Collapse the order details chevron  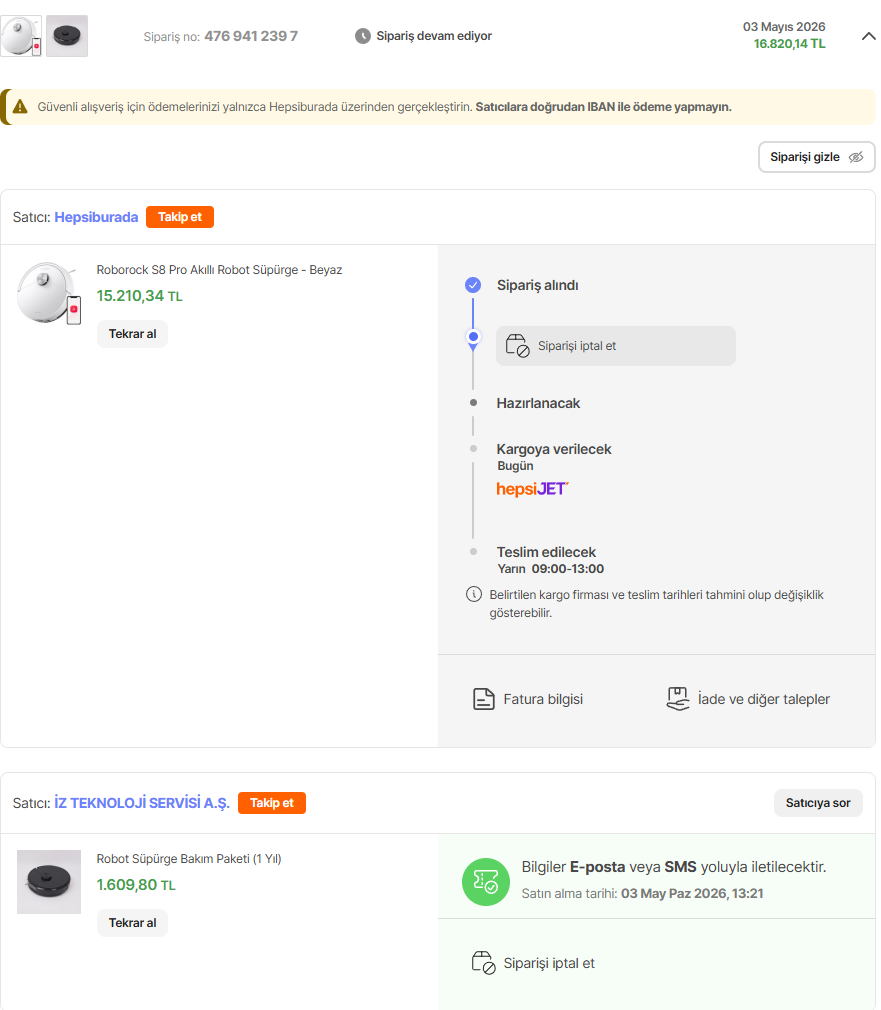tap(868, 36)
